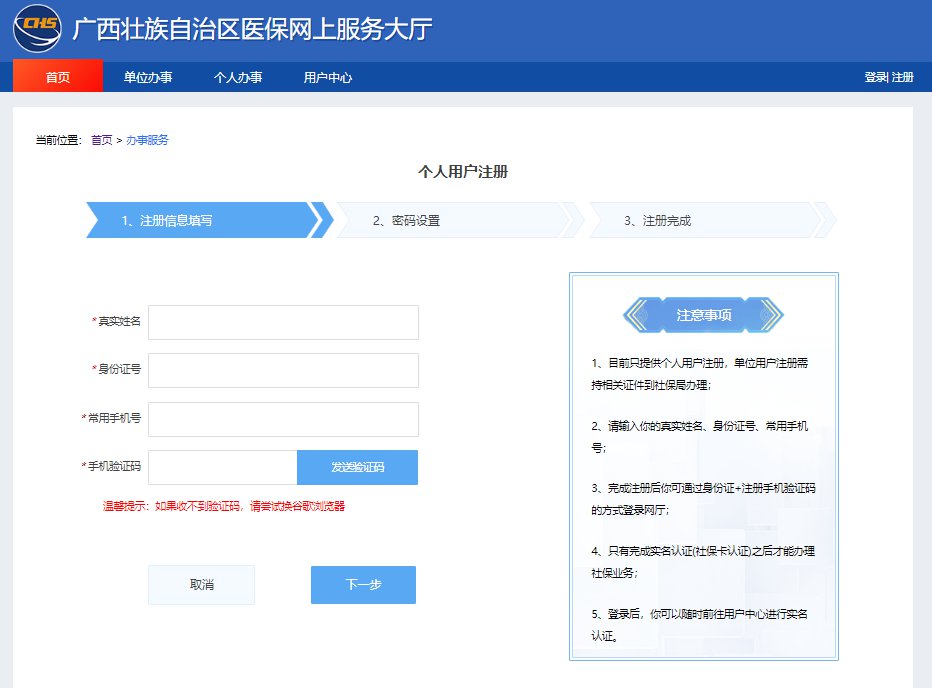Focus the 真实姓名 input field
Image resolution: width=932 pixels, height=688 pixels.
[283, 322]
